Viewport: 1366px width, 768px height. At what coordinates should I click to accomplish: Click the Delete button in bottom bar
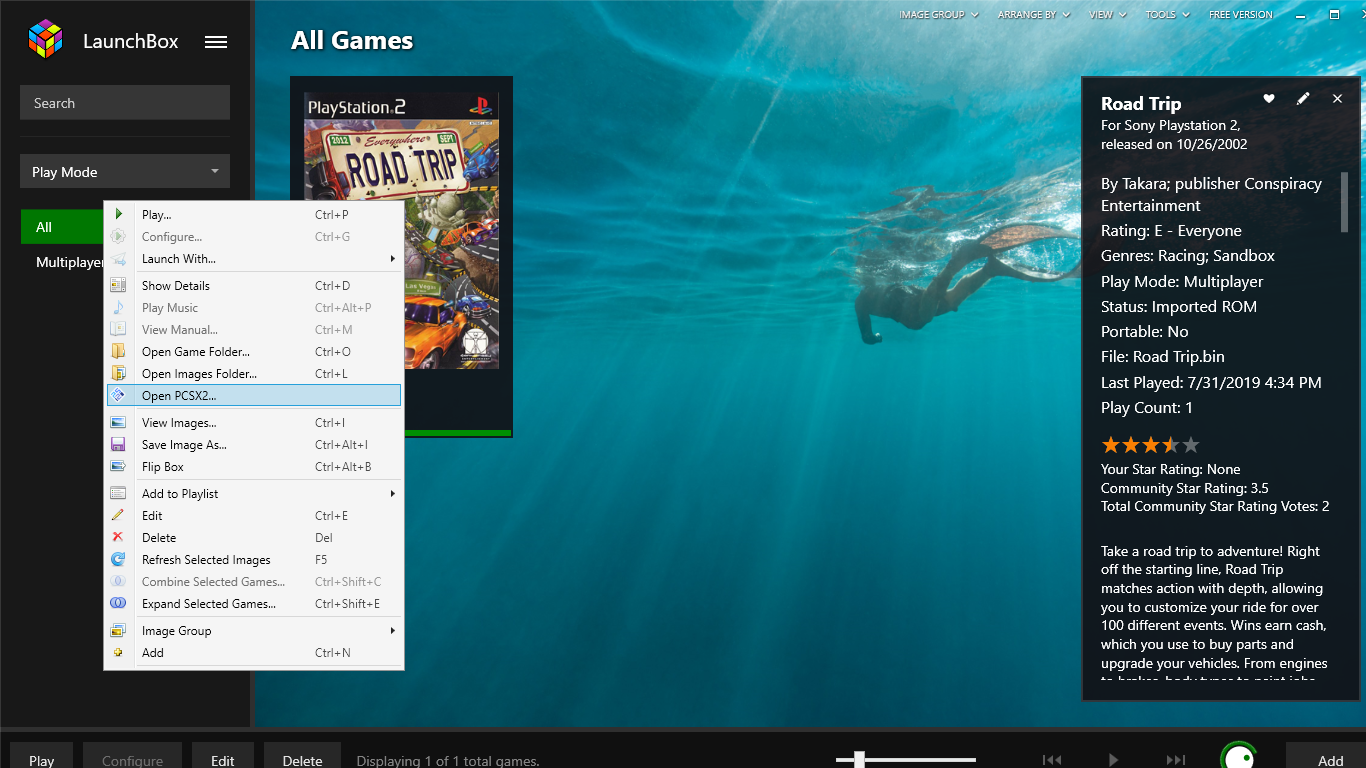click(x=302, y=756)
